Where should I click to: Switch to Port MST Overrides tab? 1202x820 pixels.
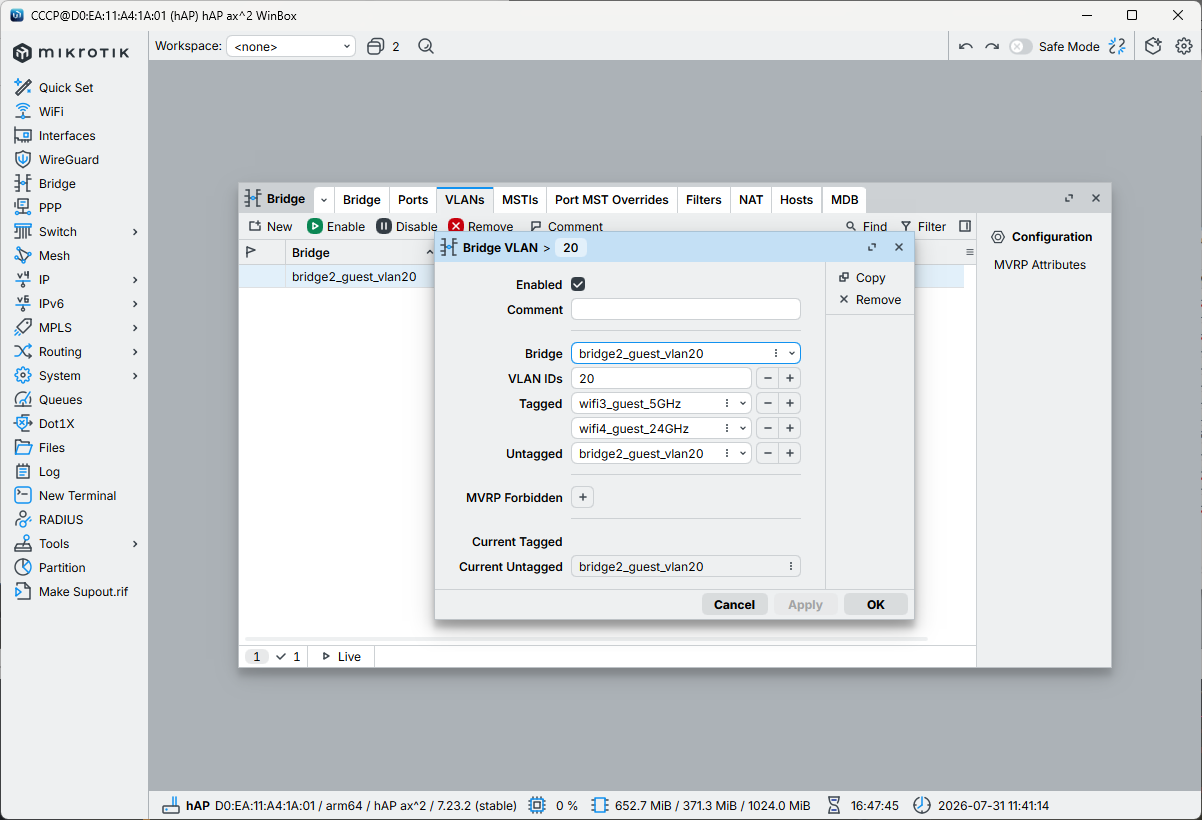612,199
